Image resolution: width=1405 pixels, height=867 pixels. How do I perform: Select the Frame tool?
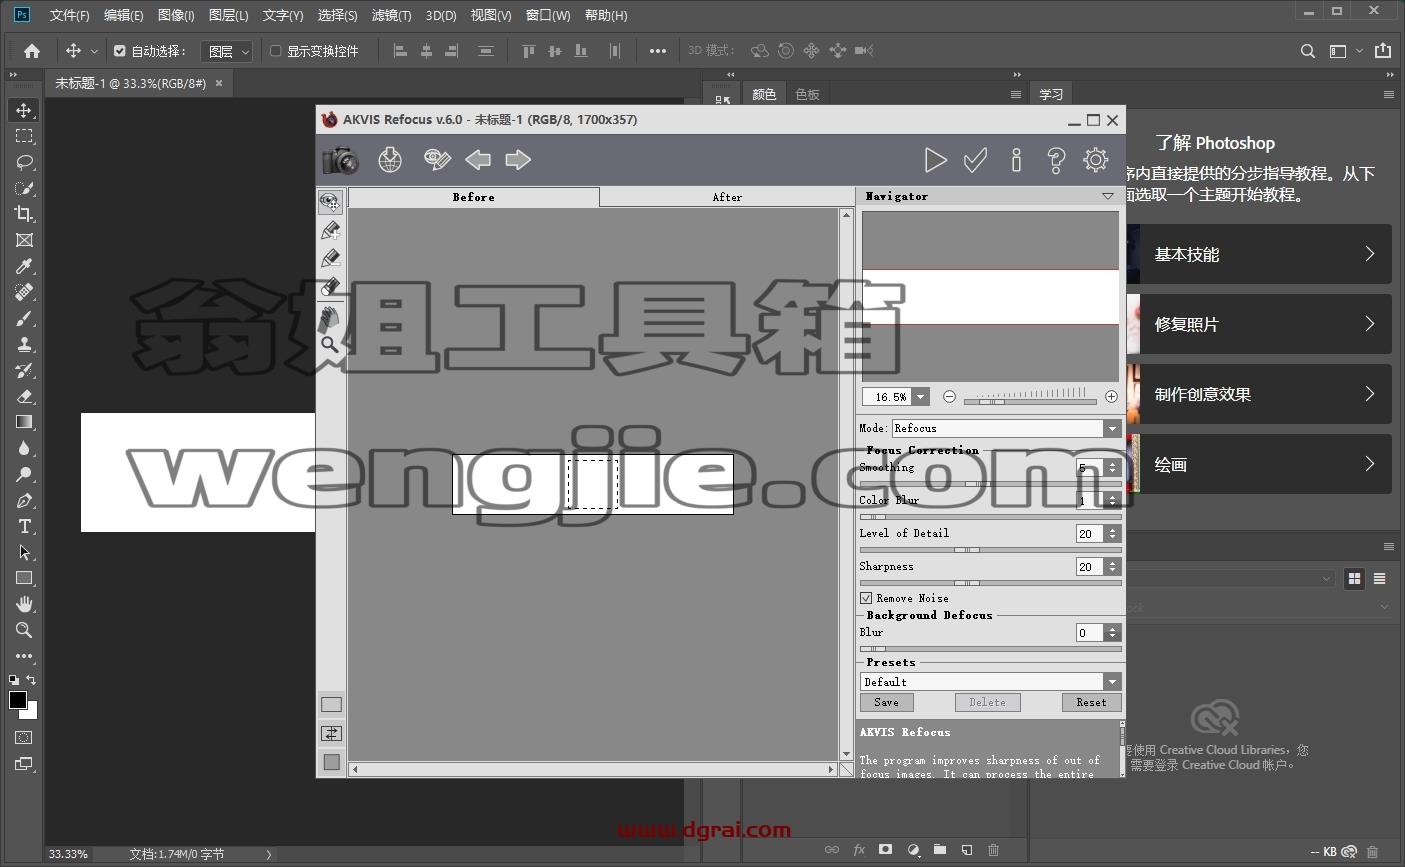coord(24,240)
